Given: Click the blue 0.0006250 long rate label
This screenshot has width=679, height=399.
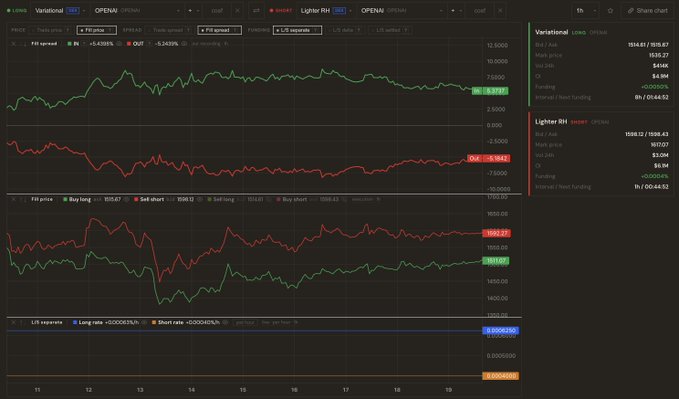Looking at the screenshot, I should (501, 331).
